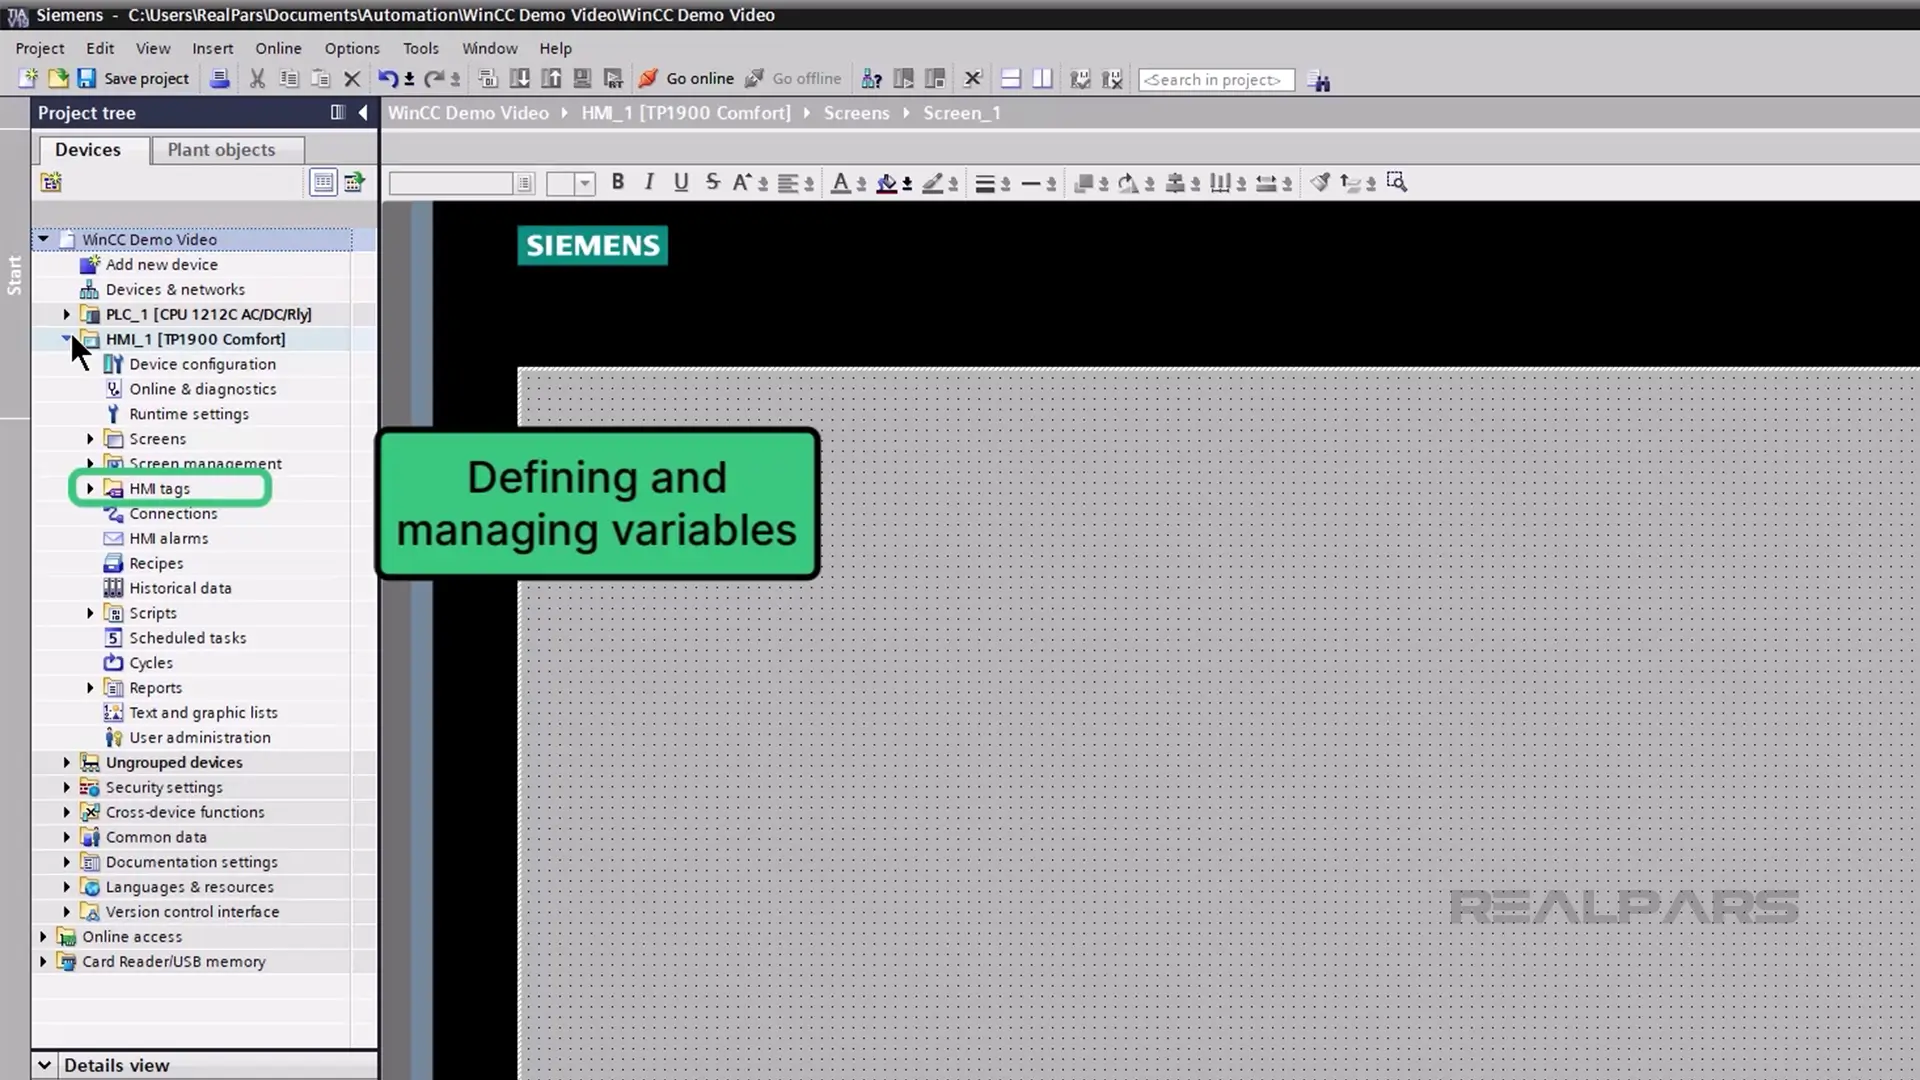Click the font name input box
Screen dimensions: 1920x1080
pos(452,183)
